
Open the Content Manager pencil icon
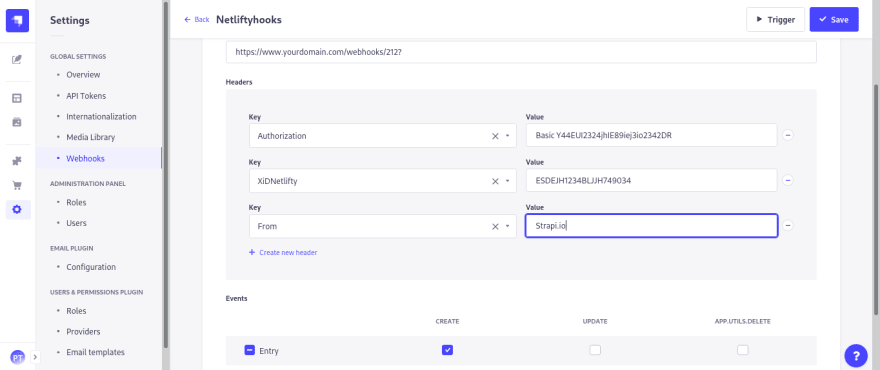[x=17, y=60]
